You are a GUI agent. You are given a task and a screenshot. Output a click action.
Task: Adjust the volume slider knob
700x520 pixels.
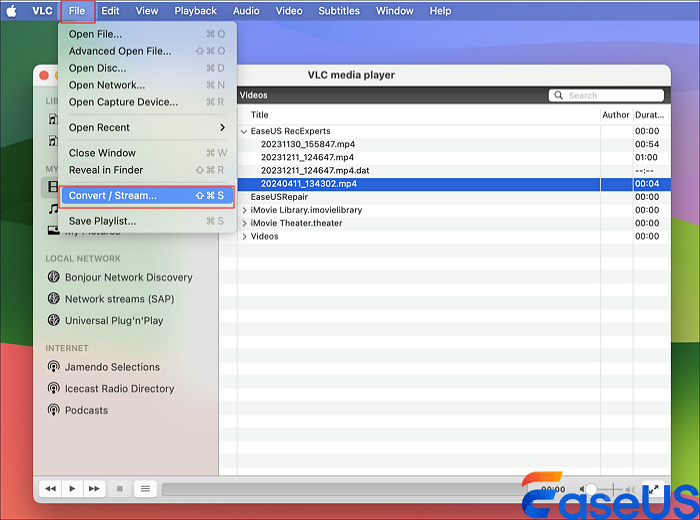tap(591, 489)
